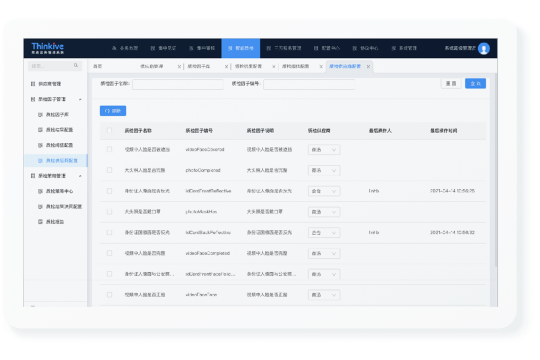Click the blue 查询 query button
This screenshot has height=360, width=540.
[475, 83]
